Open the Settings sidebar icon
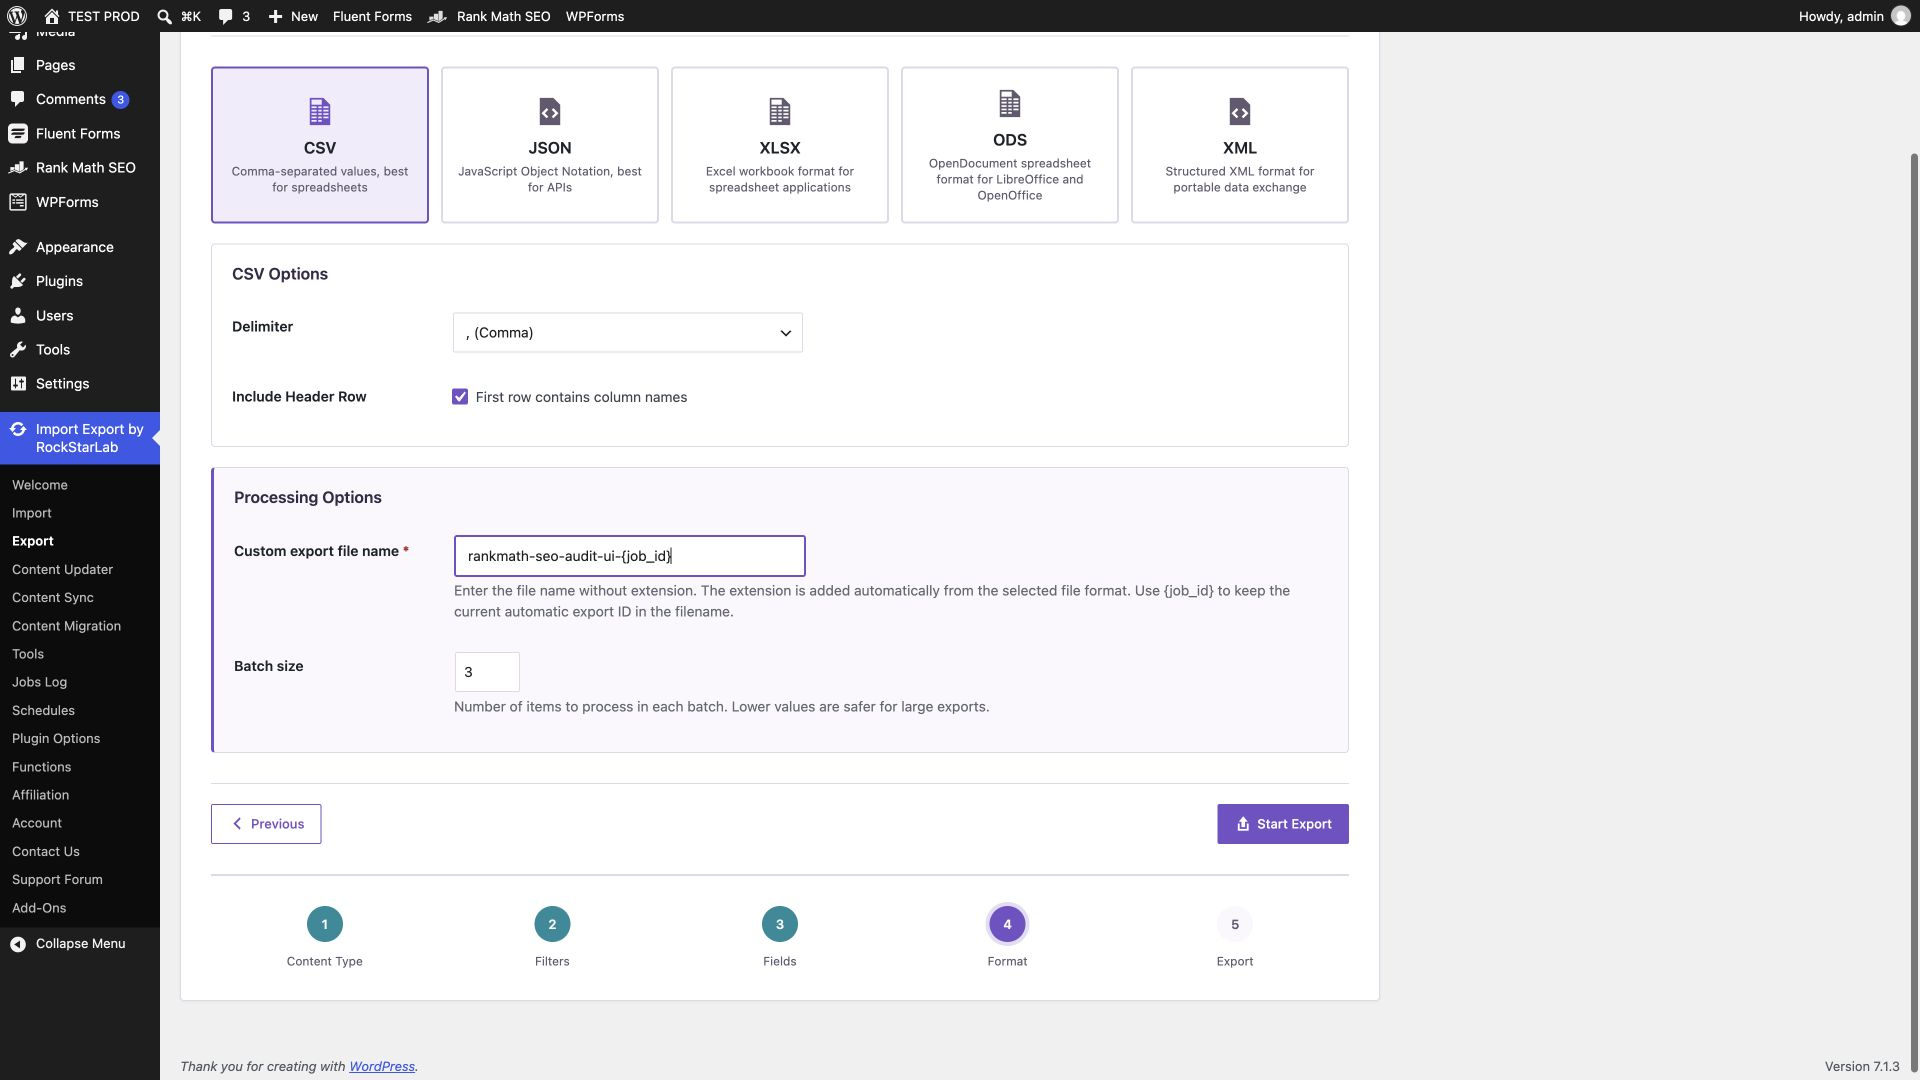 18,384
